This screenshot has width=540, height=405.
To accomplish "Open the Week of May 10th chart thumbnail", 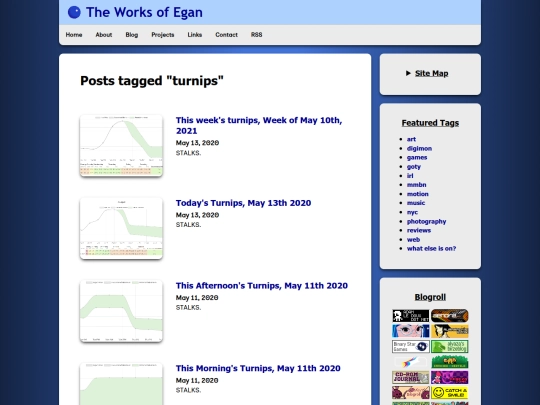I will (x=121, y=146).
